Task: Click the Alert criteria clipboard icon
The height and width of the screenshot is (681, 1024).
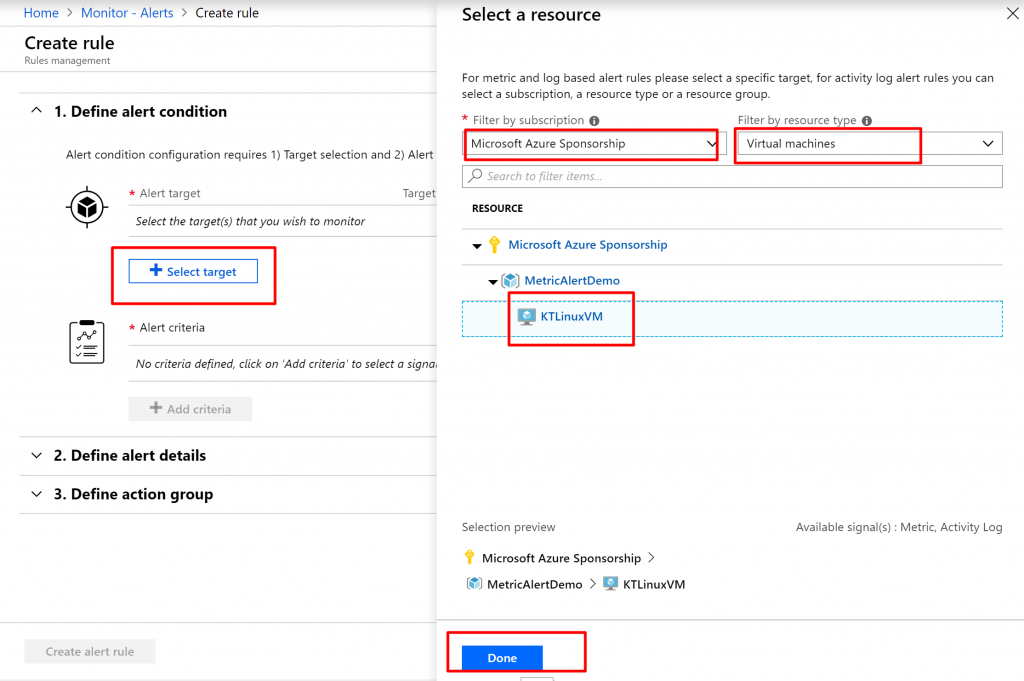Action: click(x=86, y=342)
